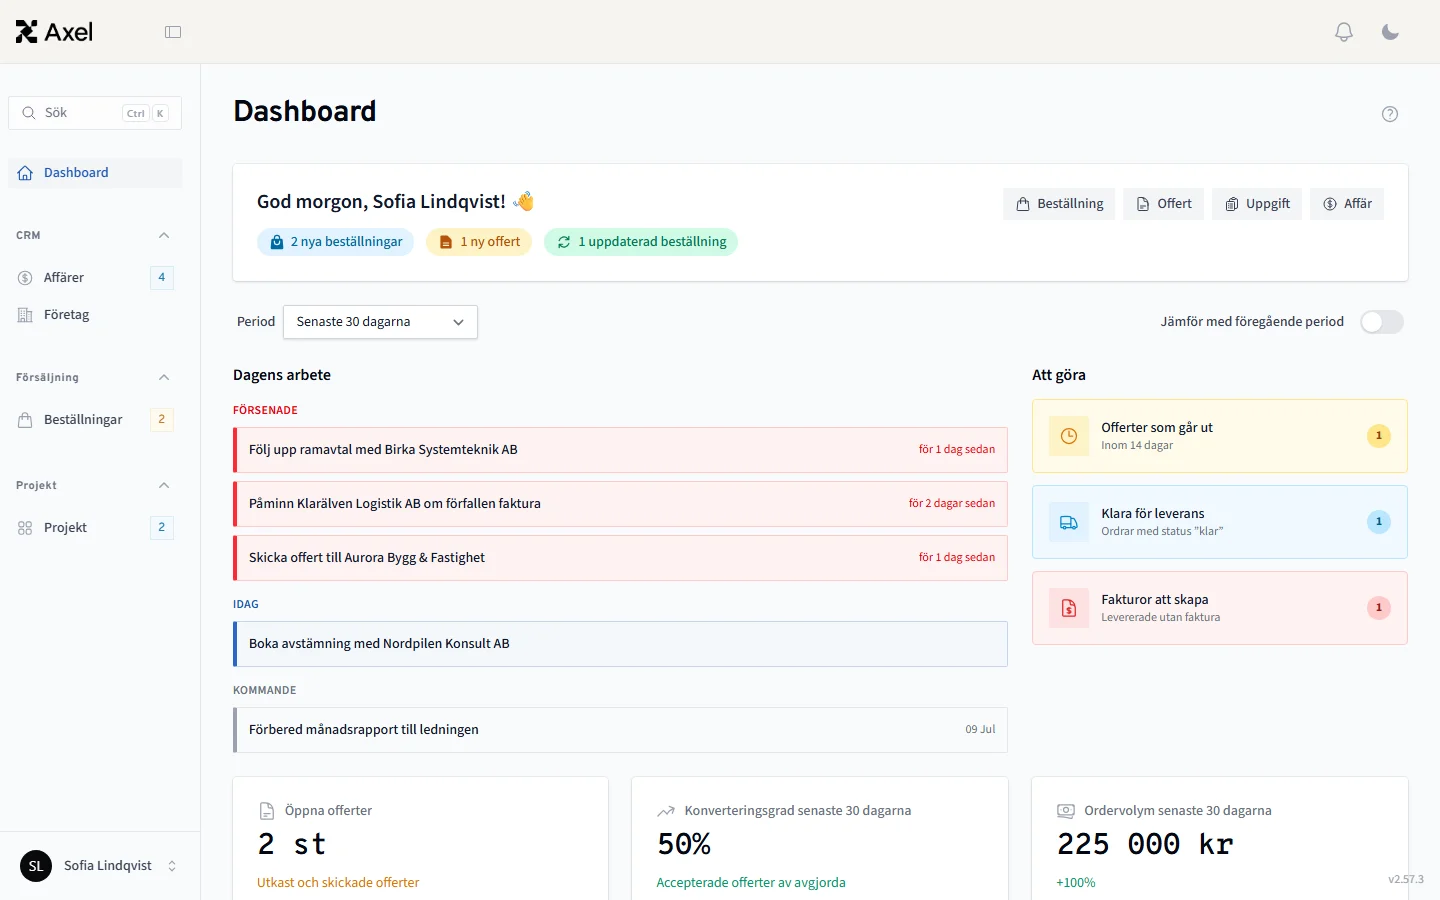Open Beställningar in the sidebar
This screenshot has height=900, width=1440.
click(95, 420)
